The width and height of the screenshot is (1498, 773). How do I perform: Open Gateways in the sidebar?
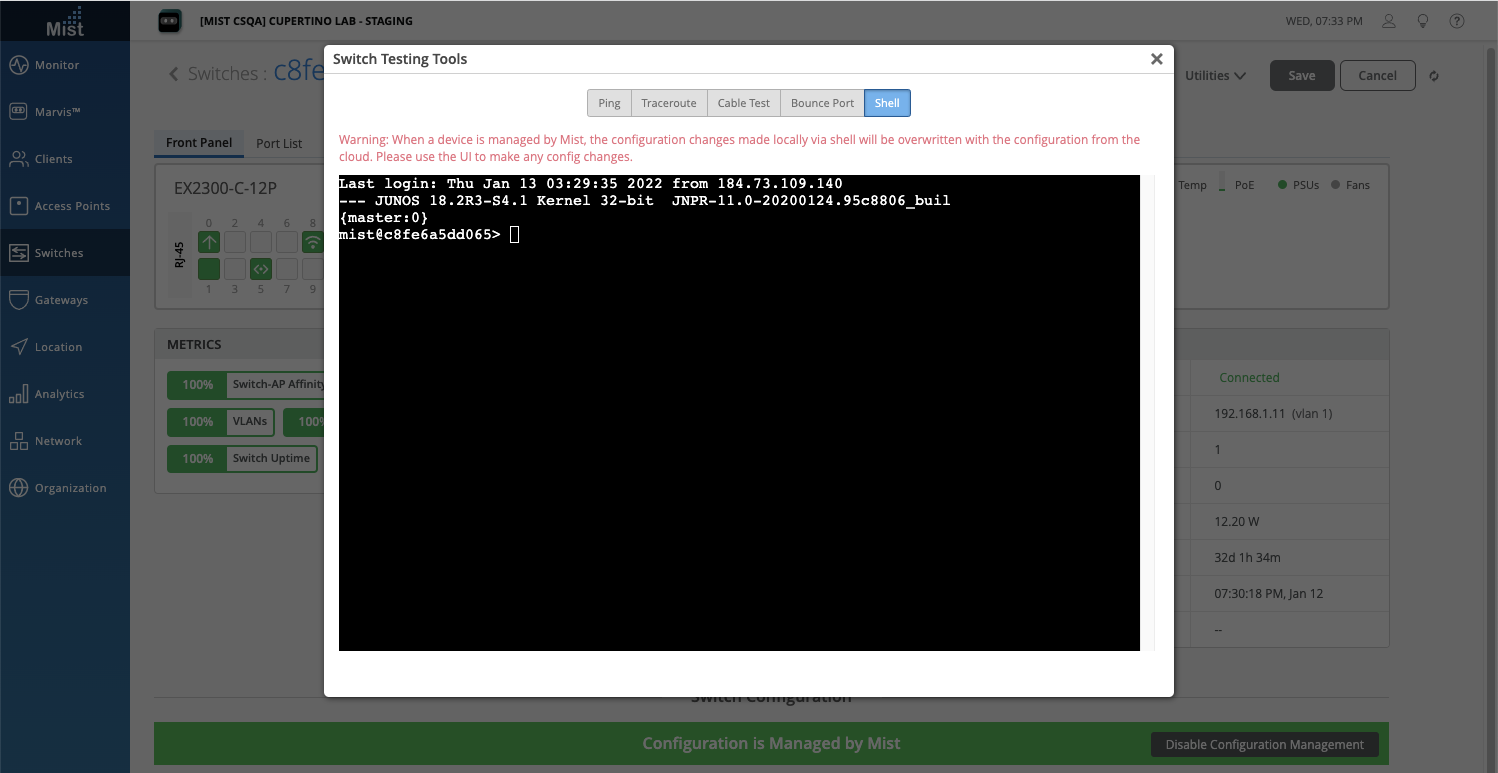(65, 300)
